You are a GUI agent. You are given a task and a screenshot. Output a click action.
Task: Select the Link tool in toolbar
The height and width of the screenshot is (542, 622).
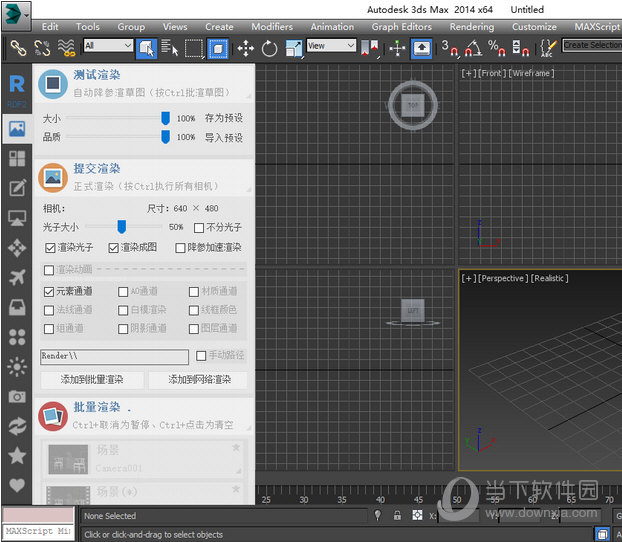coord(18,48)
